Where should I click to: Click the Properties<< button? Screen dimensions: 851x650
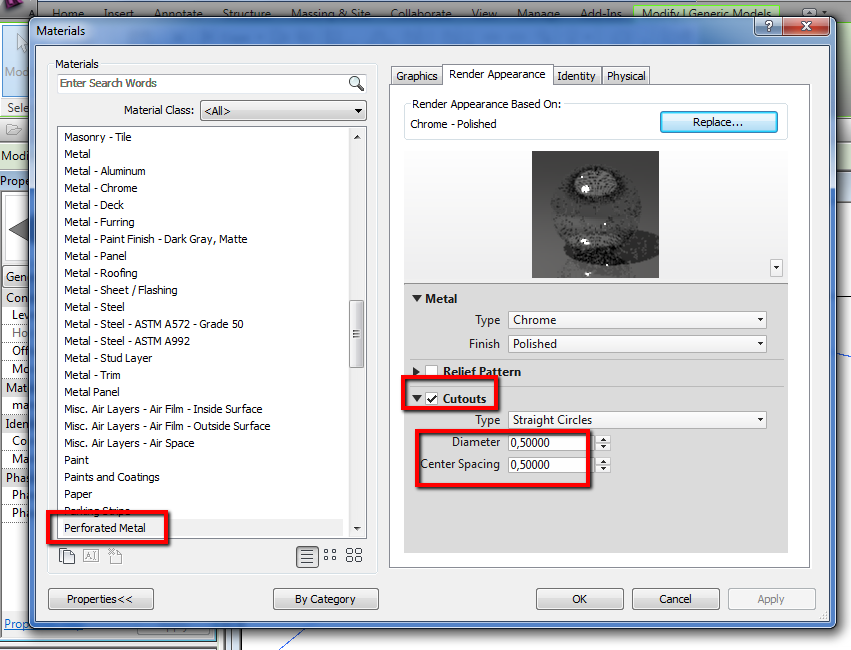pyautogui.click(x=100, y=599)
